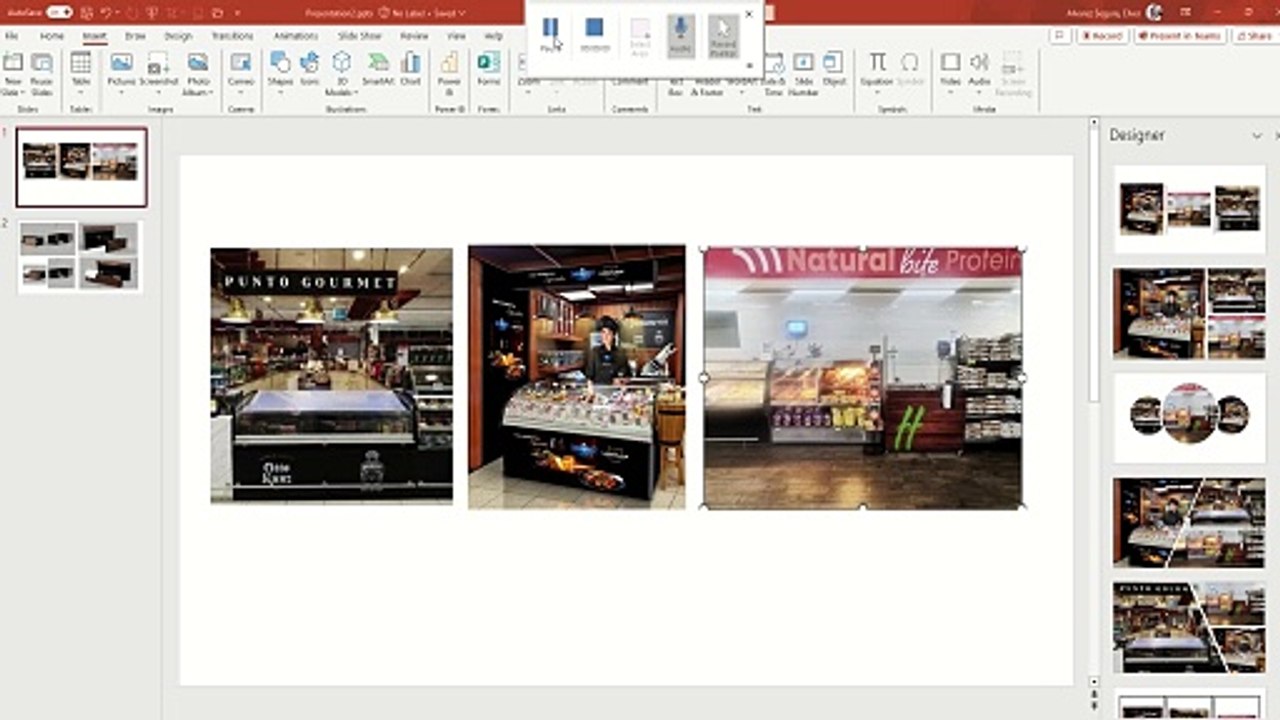Select the center deli counter picture
1280x720 pixels.
pyautogui.click(x=577, y=377)
